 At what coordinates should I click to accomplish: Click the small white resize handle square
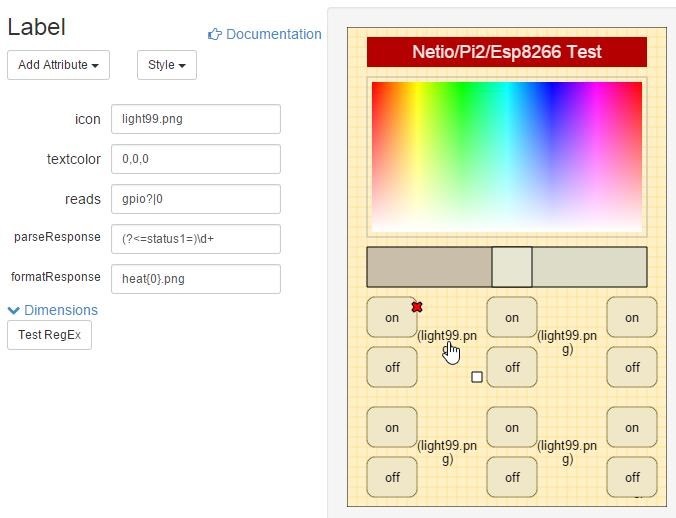click(x=477, y=377)
